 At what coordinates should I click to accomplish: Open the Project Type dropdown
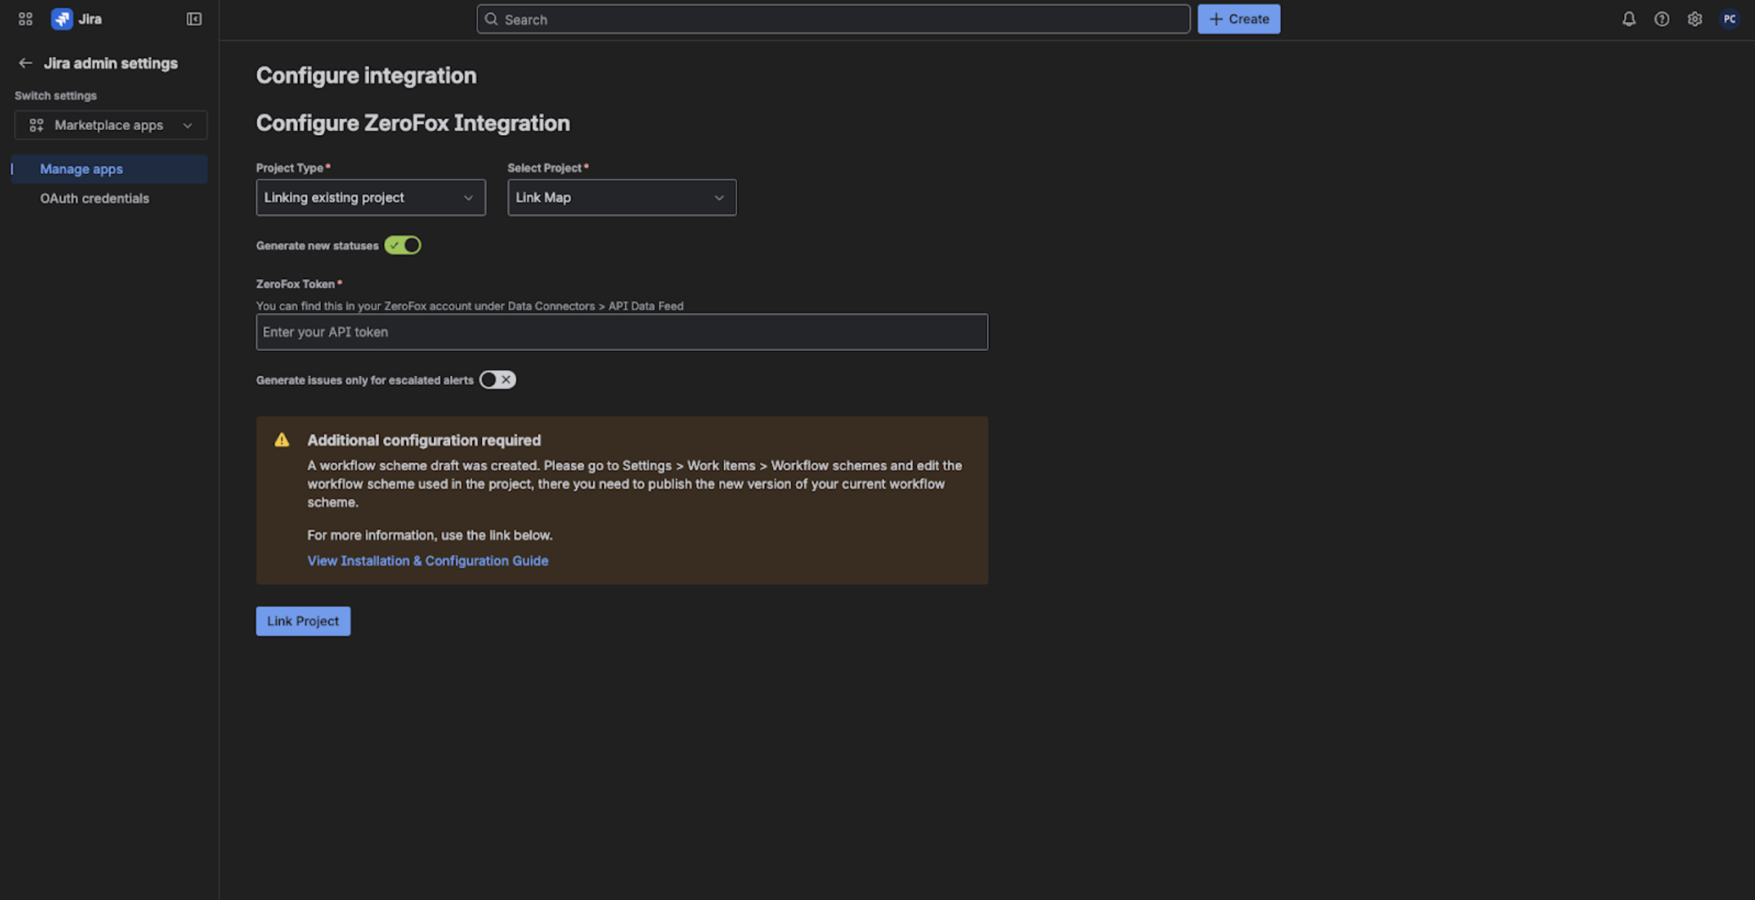pyautogui.click(x=371, y=197)
